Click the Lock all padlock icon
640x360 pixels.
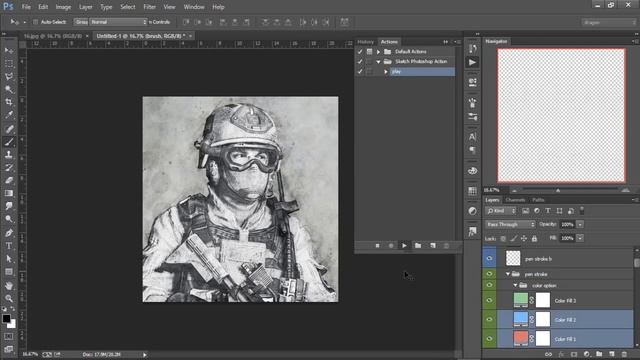pyautogui.click(x=534, y=238)
